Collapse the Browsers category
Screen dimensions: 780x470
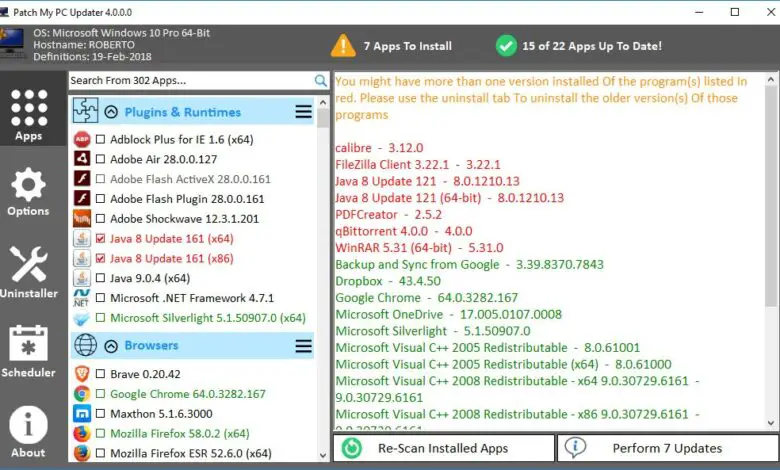pos(111,346)
